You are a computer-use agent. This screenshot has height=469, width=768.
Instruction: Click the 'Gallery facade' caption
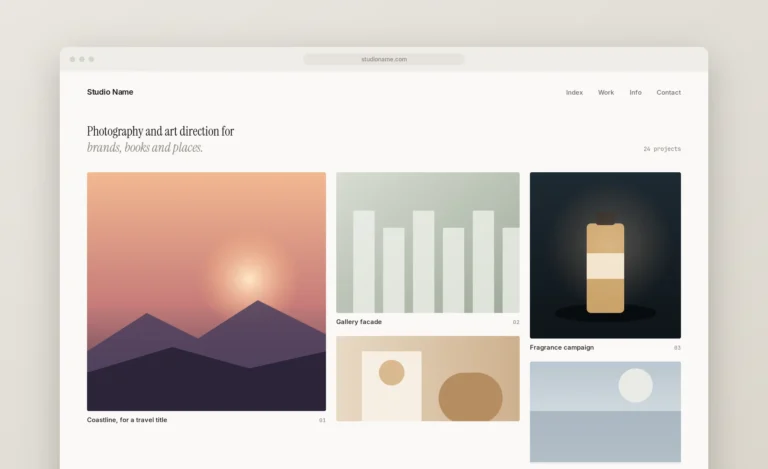click(x=359, y=322)
